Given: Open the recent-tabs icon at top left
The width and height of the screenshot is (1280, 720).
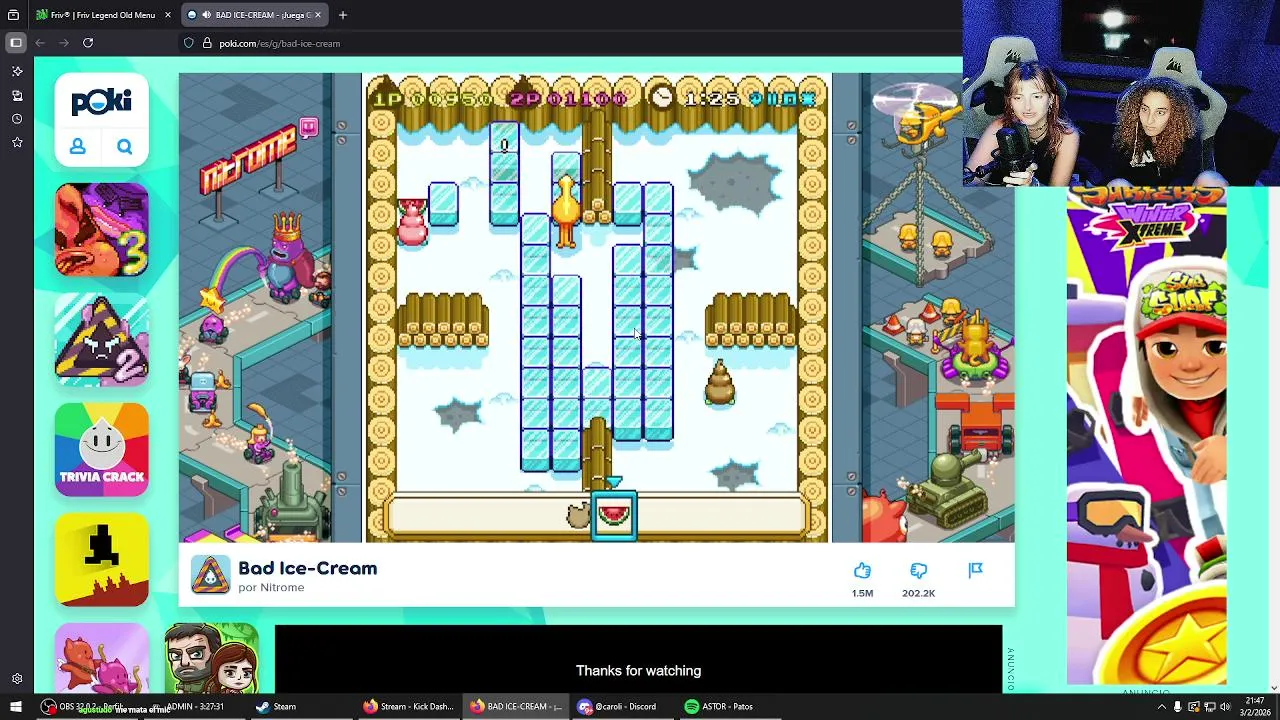Looking at the screenshot, I should pos(14,15).
